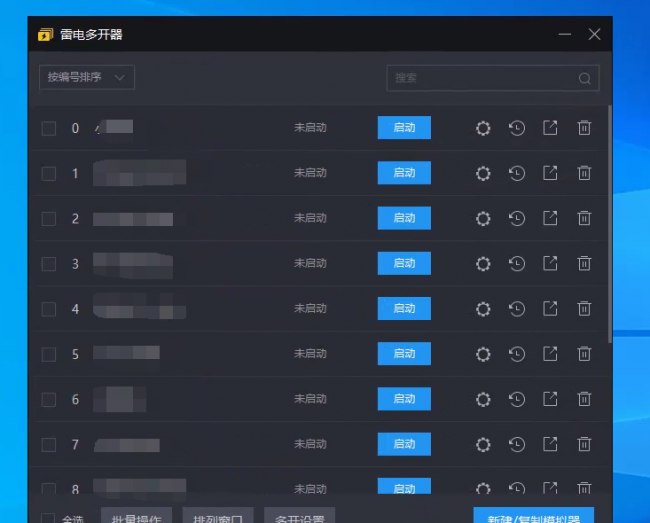Screen dimensions: 650x523
Task: Click the emulator list vertical scrollbar
Action: 610,224
